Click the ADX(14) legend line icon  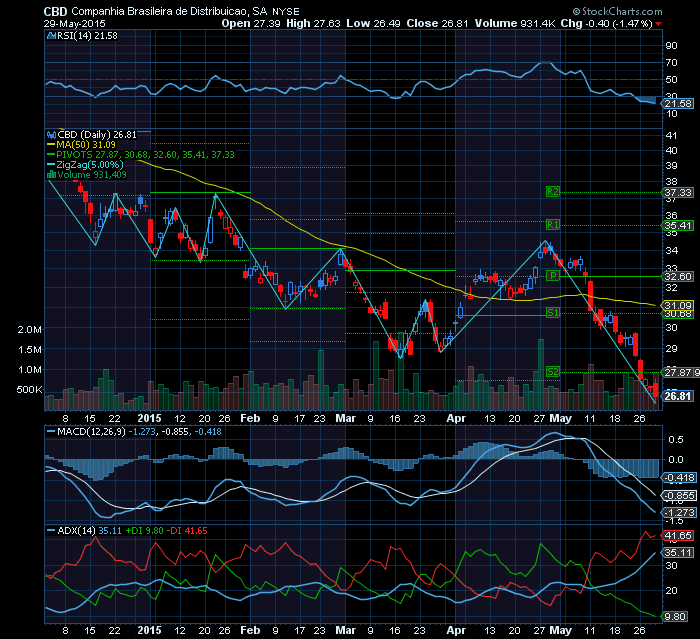(51, 501)
